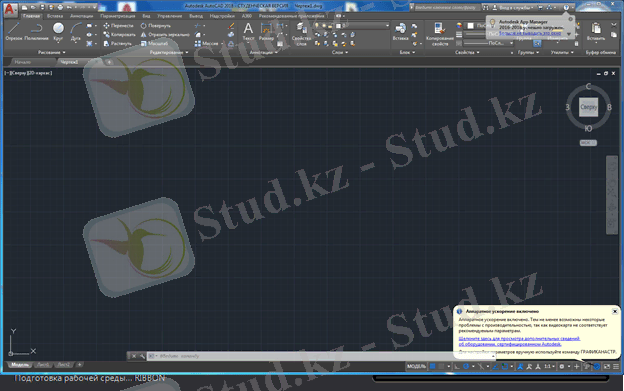Click the Print icon in quick access toolbar

[x=60, y=7]
